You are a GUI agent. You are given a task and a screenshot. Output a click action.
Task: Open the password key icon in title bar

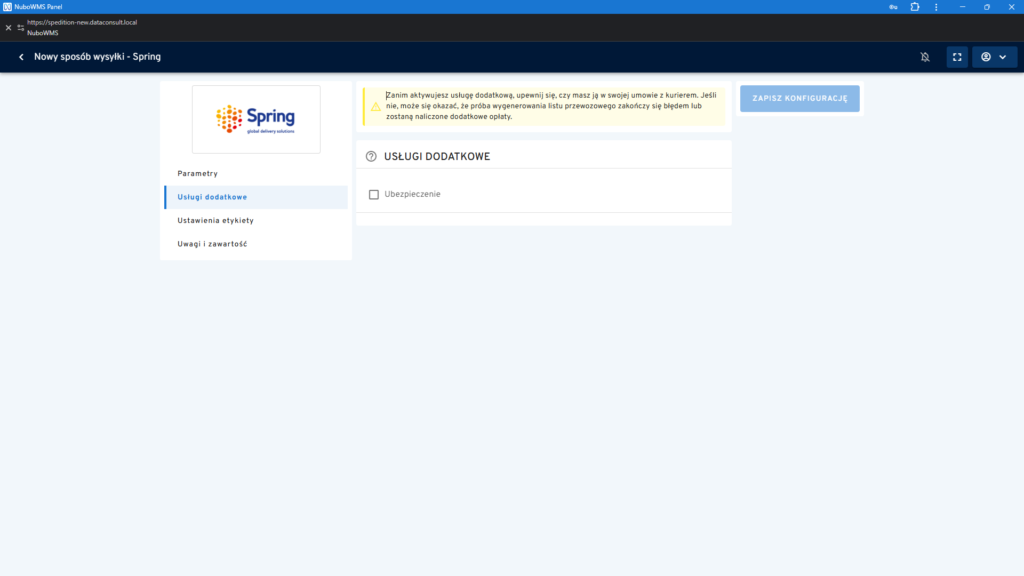coord(893,6)
